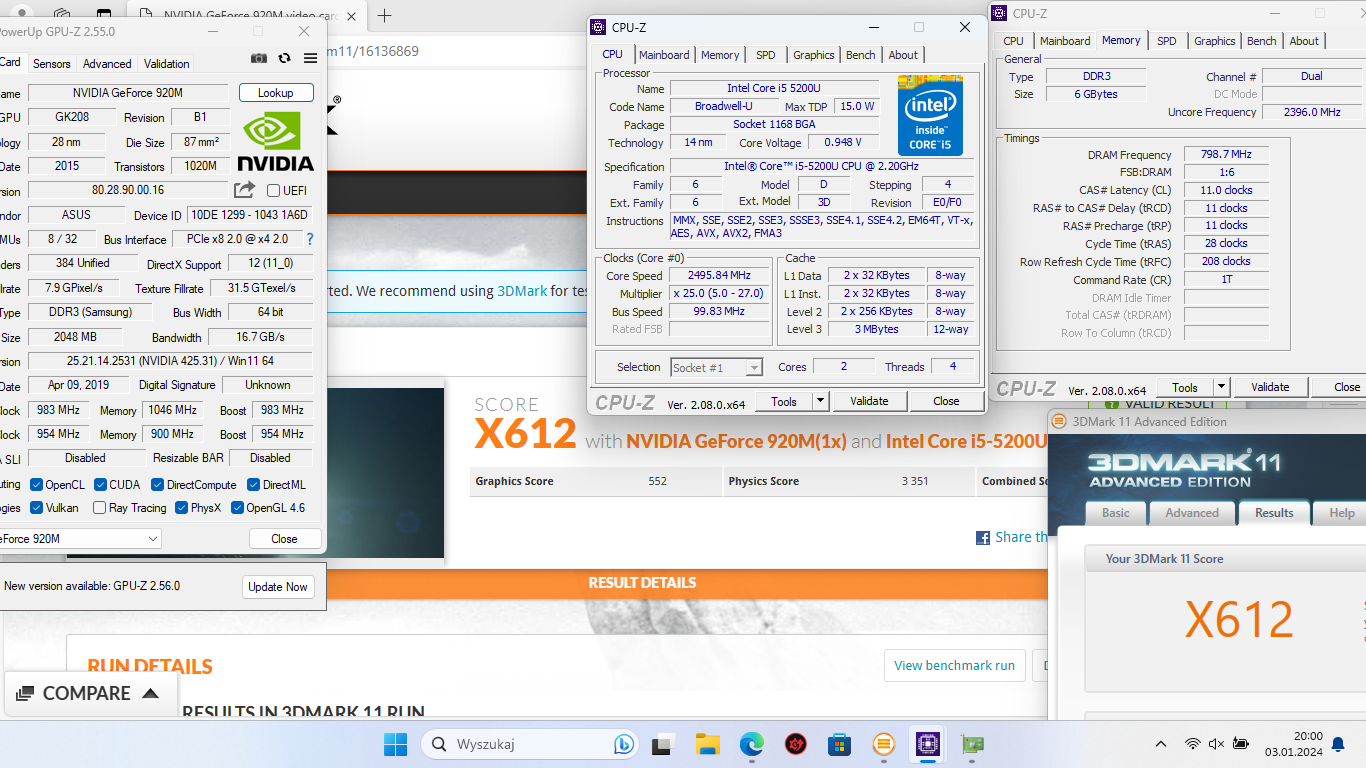
Task: Switch to CPU-Z in the taskbar
Action: click(927, 744)
